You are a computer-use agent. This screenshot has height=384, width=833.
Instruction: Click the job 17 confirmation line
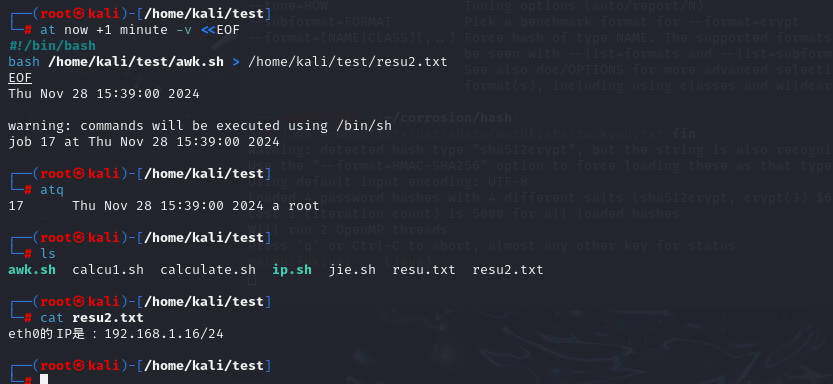pos(143,142)
